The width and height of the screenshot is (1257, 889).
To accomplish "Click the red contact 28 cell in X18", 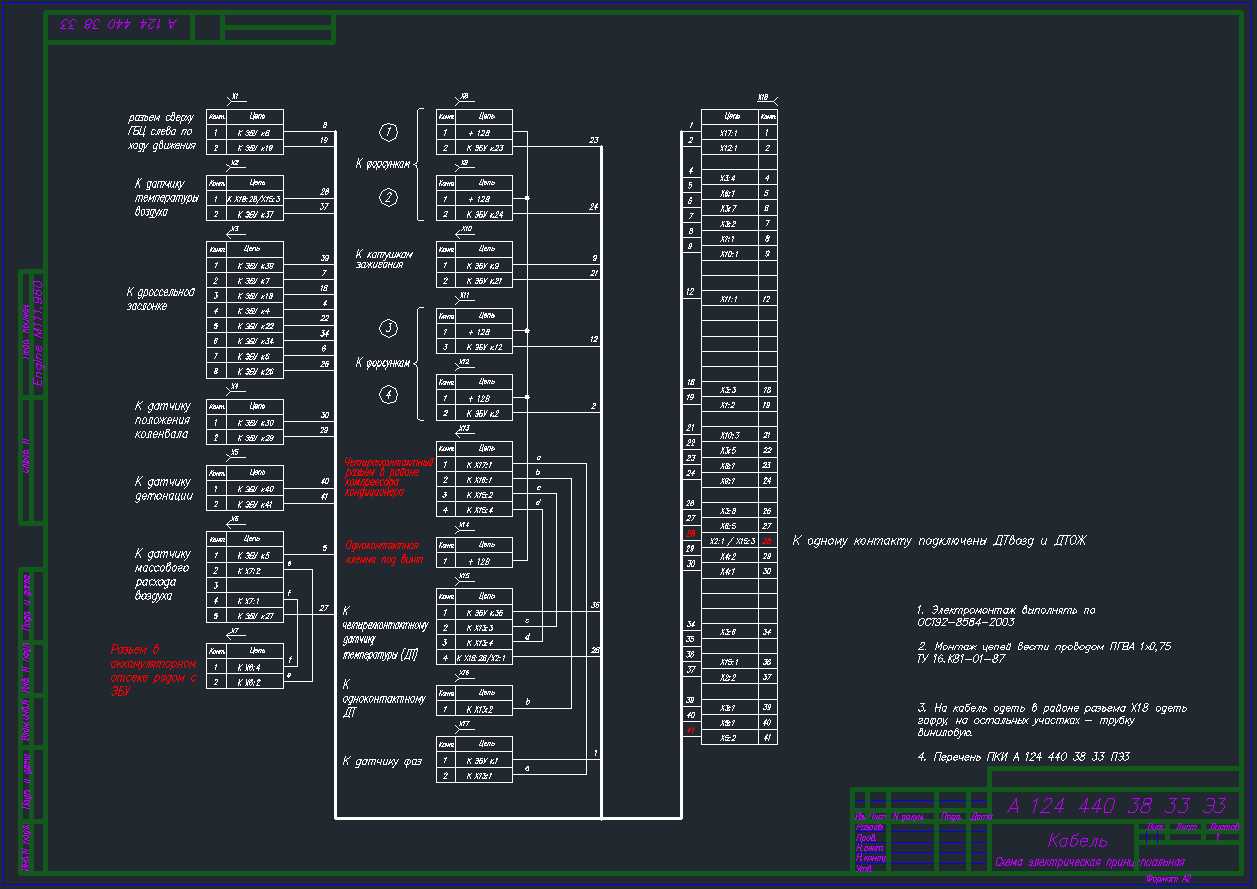I will click(x=767, y=541).
